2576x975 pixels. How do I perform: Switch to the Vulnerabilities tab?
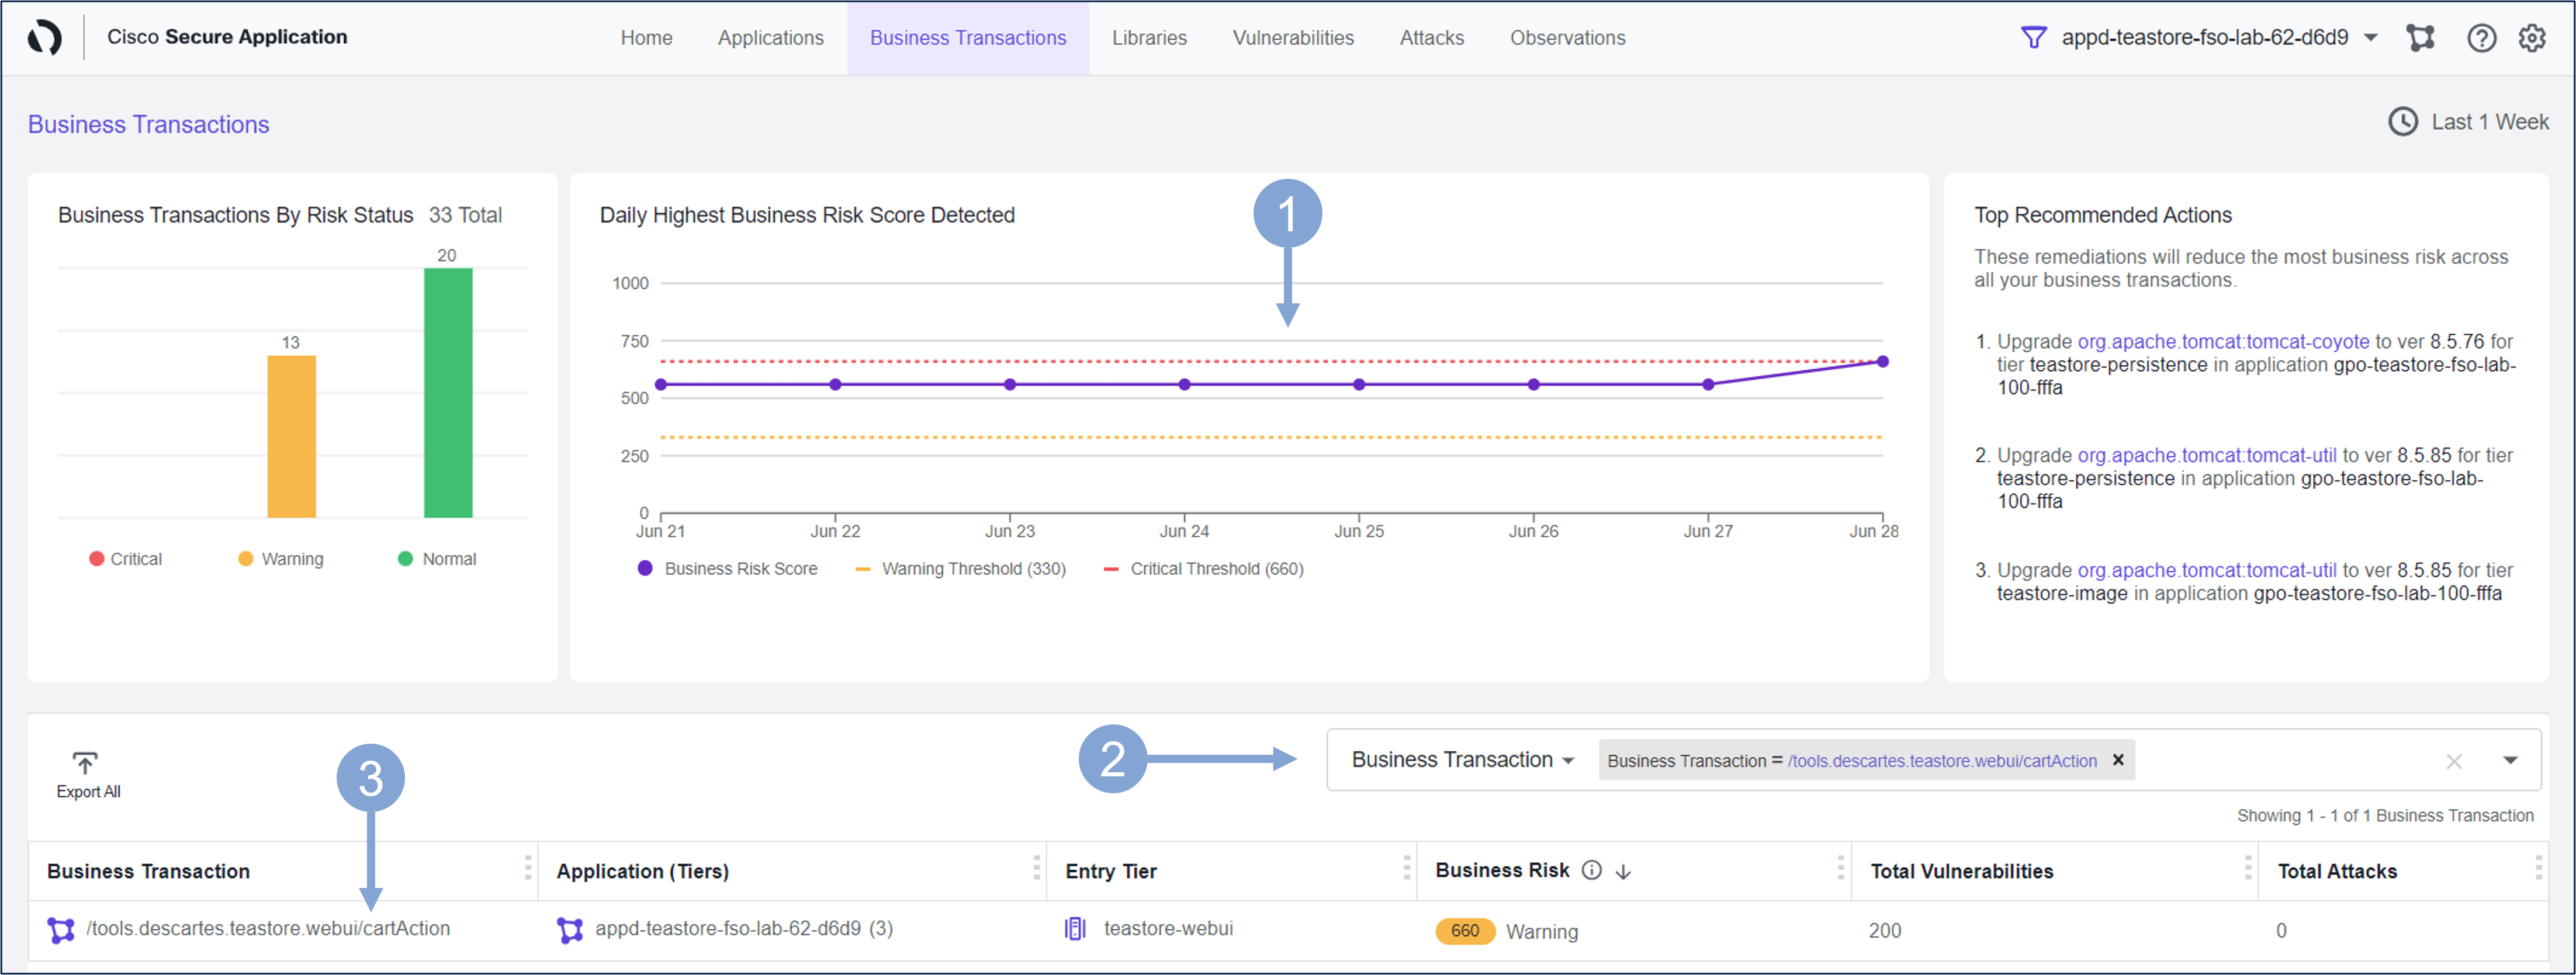(x=1292, y=38)
